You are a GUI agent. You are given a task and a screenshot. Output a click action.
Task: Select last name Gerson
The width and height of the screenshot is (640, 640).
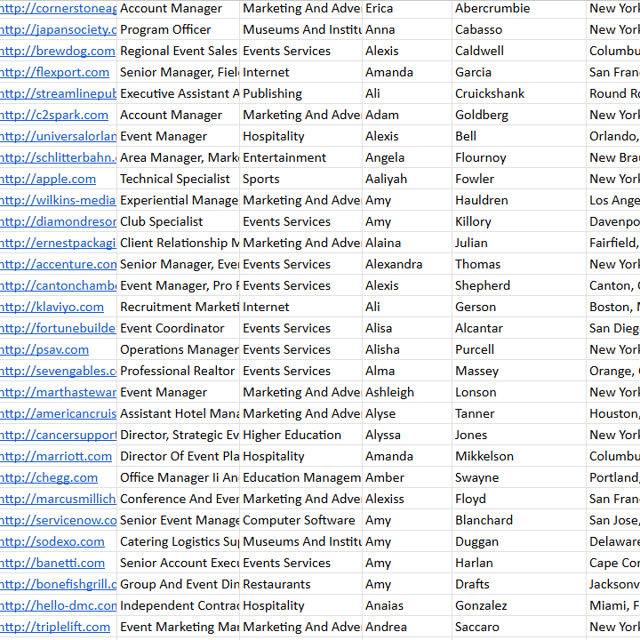pos(519,307)
